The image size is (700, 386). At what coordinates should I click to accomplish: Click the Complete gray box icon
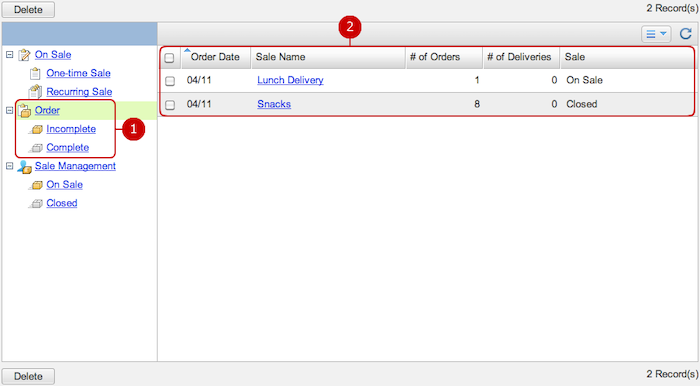coord(37,148)
